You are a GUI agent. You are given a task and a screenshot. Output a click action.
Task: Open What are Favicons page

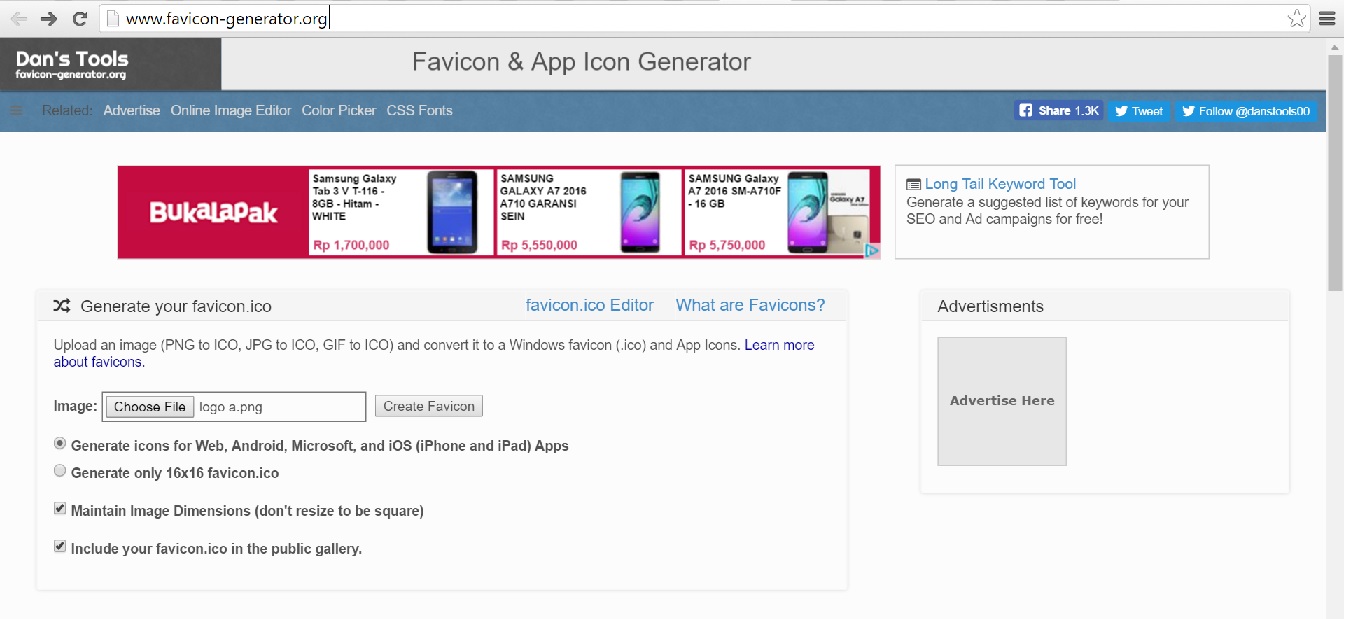tap(751, 305)
